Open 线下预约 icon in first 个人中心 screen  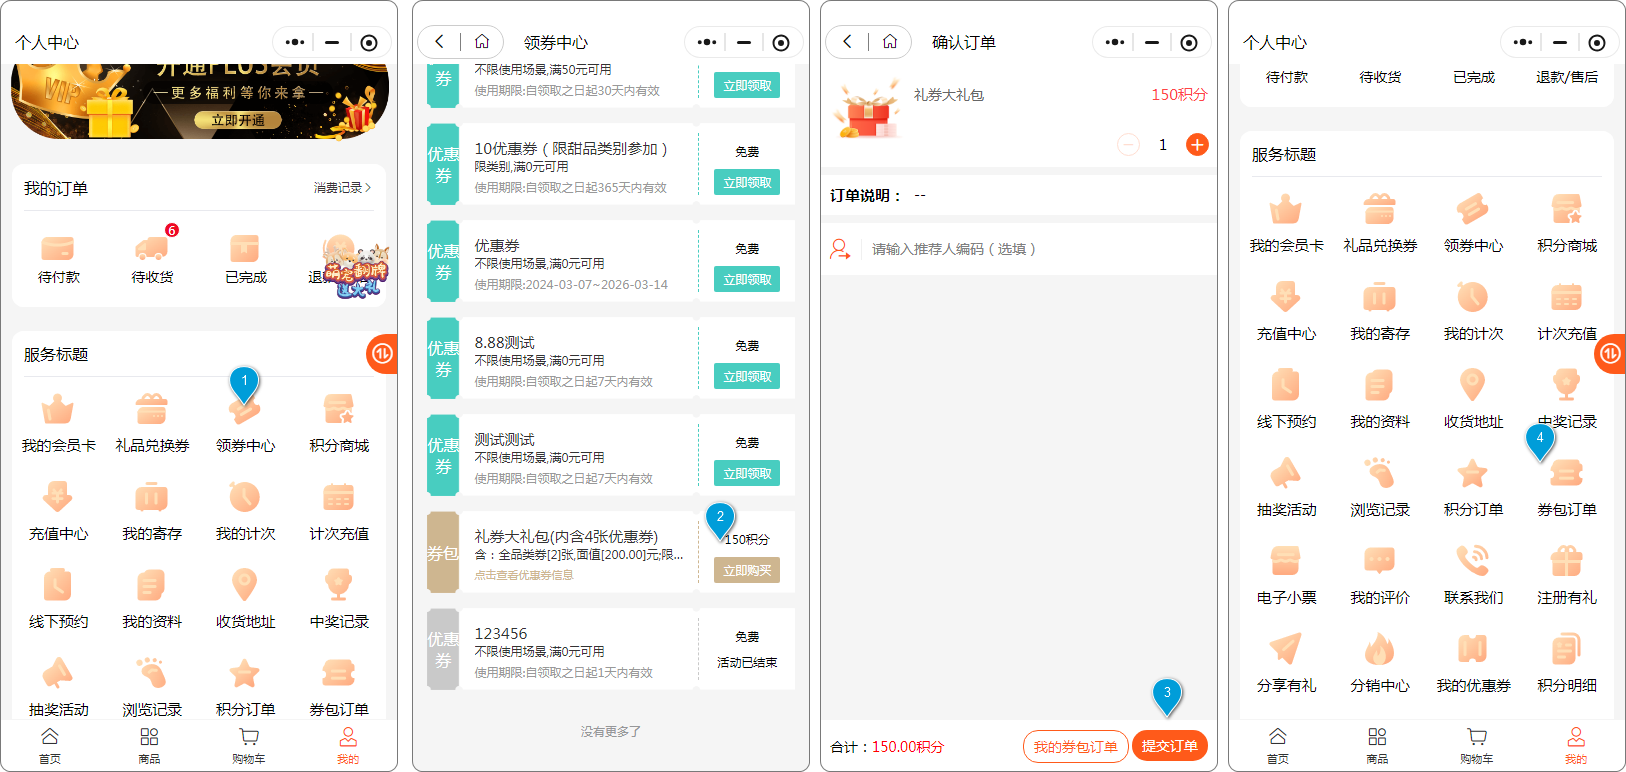point(58,585)
